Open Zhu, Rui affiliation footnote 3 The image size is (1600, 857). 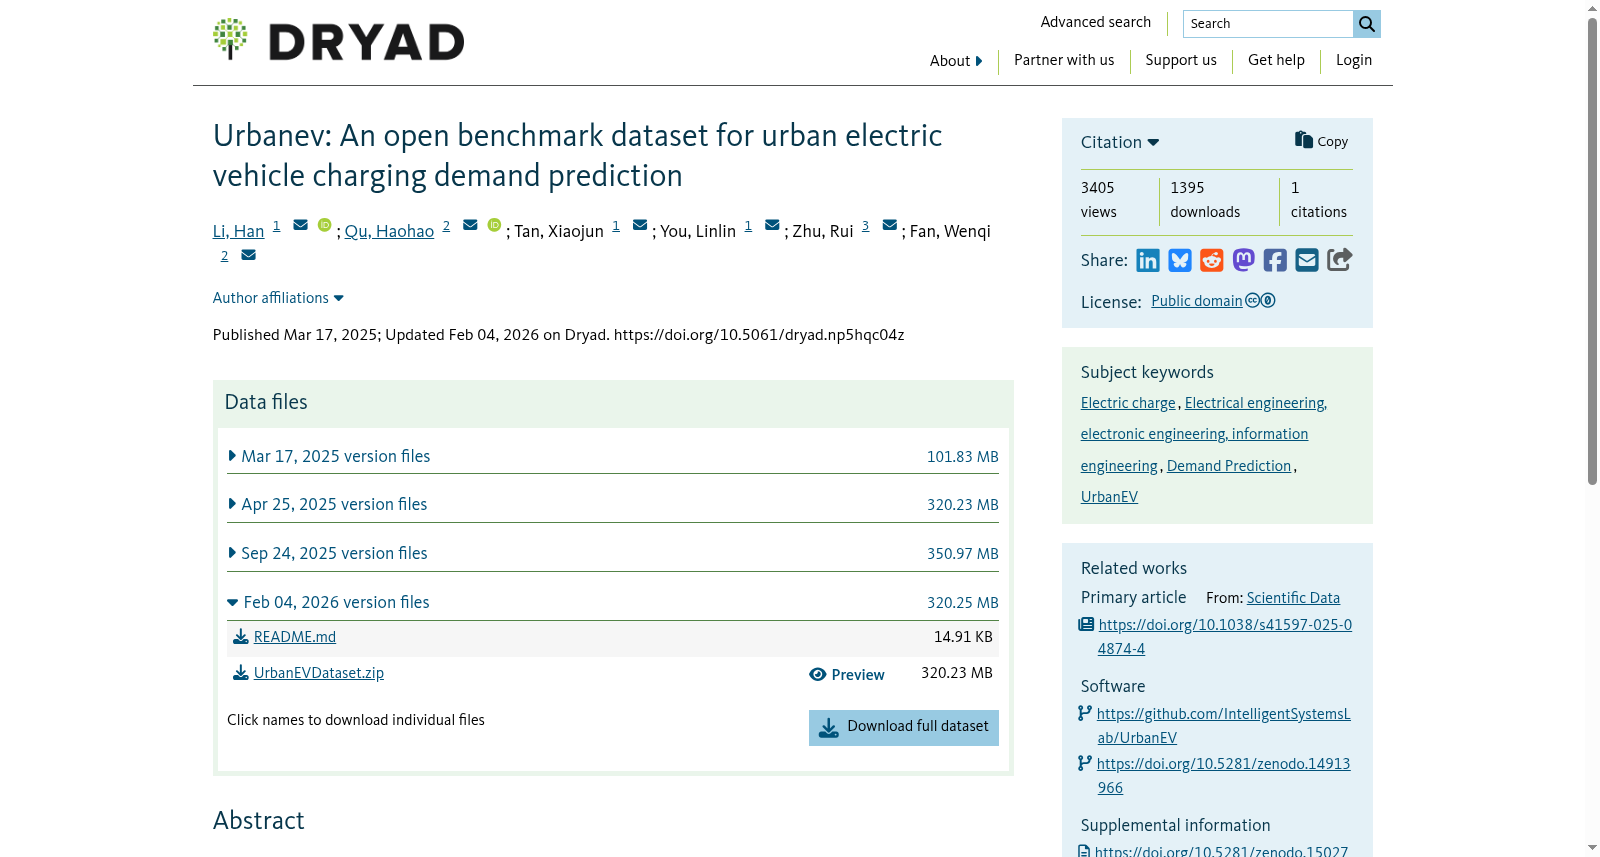(x=866, y=226)
